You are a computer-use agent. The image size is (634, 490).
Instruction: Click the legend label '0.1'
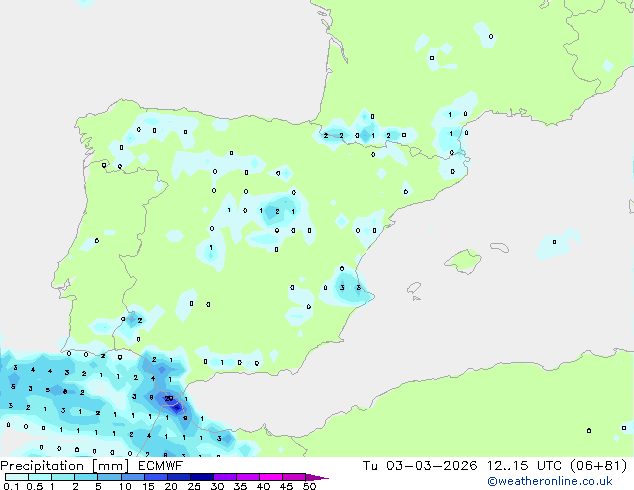11,486
